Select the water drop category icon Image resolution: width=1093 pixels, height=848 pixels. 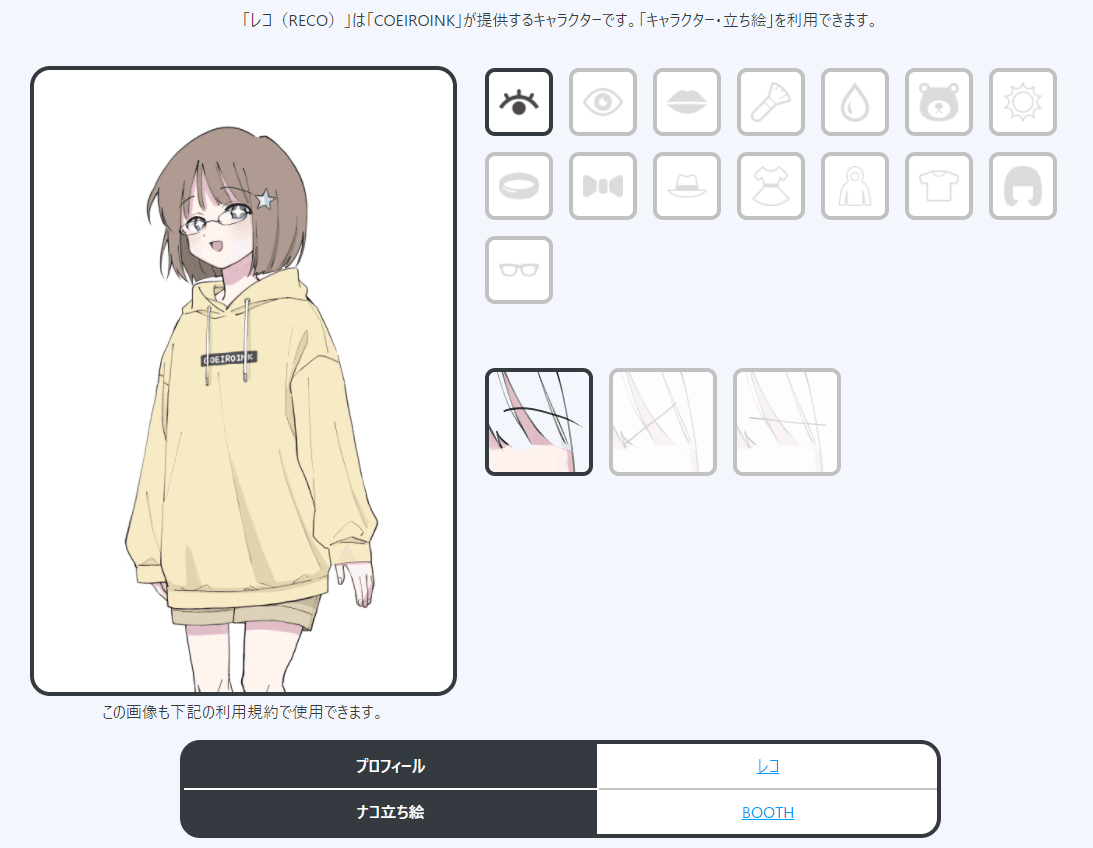click(855, 102)
